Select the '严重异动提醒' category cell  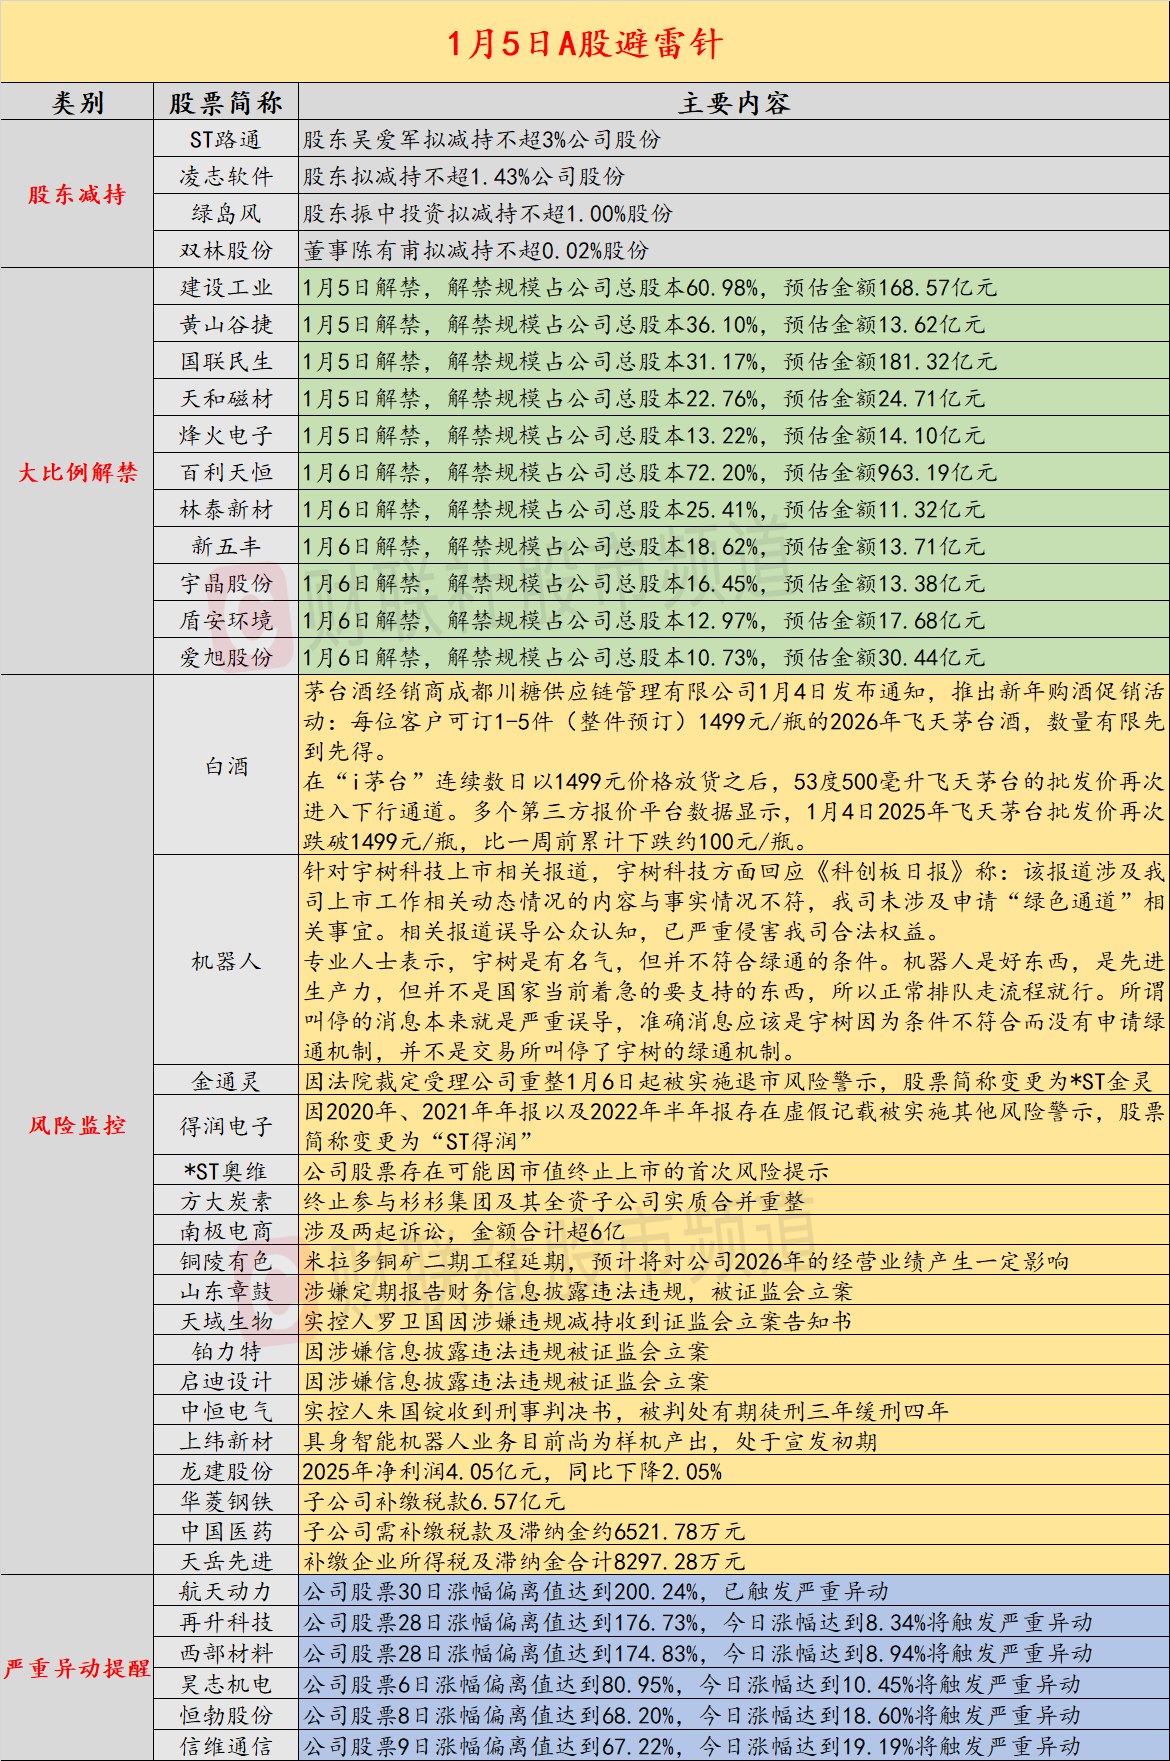coord(77,1668)
